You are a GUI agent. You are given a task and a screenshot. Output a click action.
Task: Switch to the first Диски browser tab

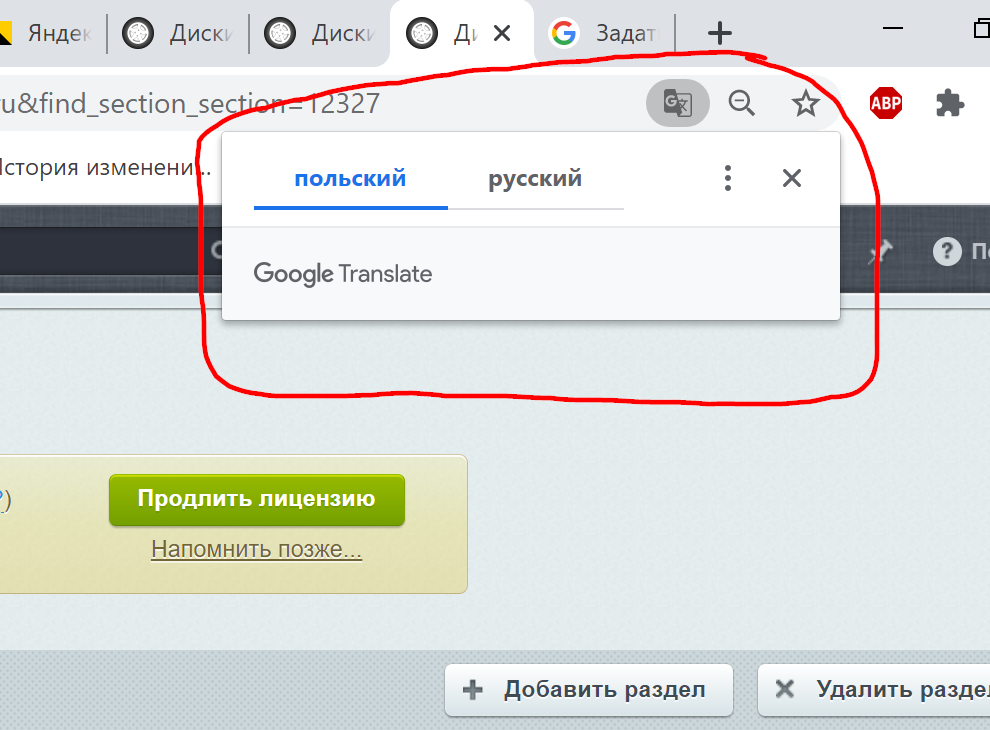178,33
